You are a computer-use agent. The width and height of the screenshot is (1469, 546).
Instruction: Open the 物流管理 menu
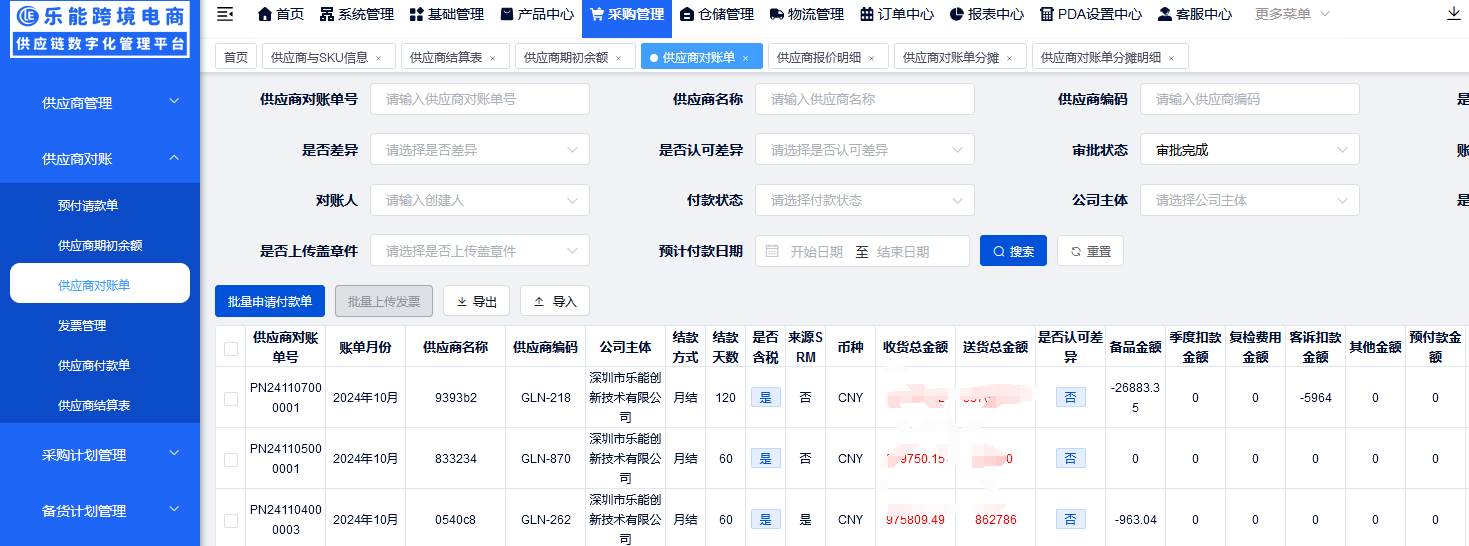click(x=807, y=14)
